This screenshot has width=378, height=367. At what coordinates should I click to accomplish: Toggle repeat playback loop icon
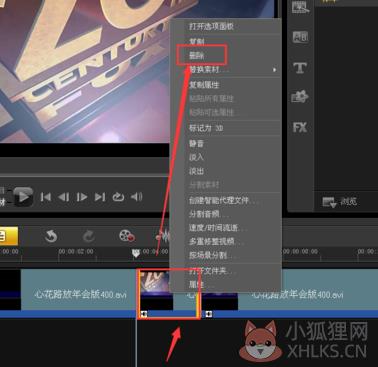click(x=118, y=197)
